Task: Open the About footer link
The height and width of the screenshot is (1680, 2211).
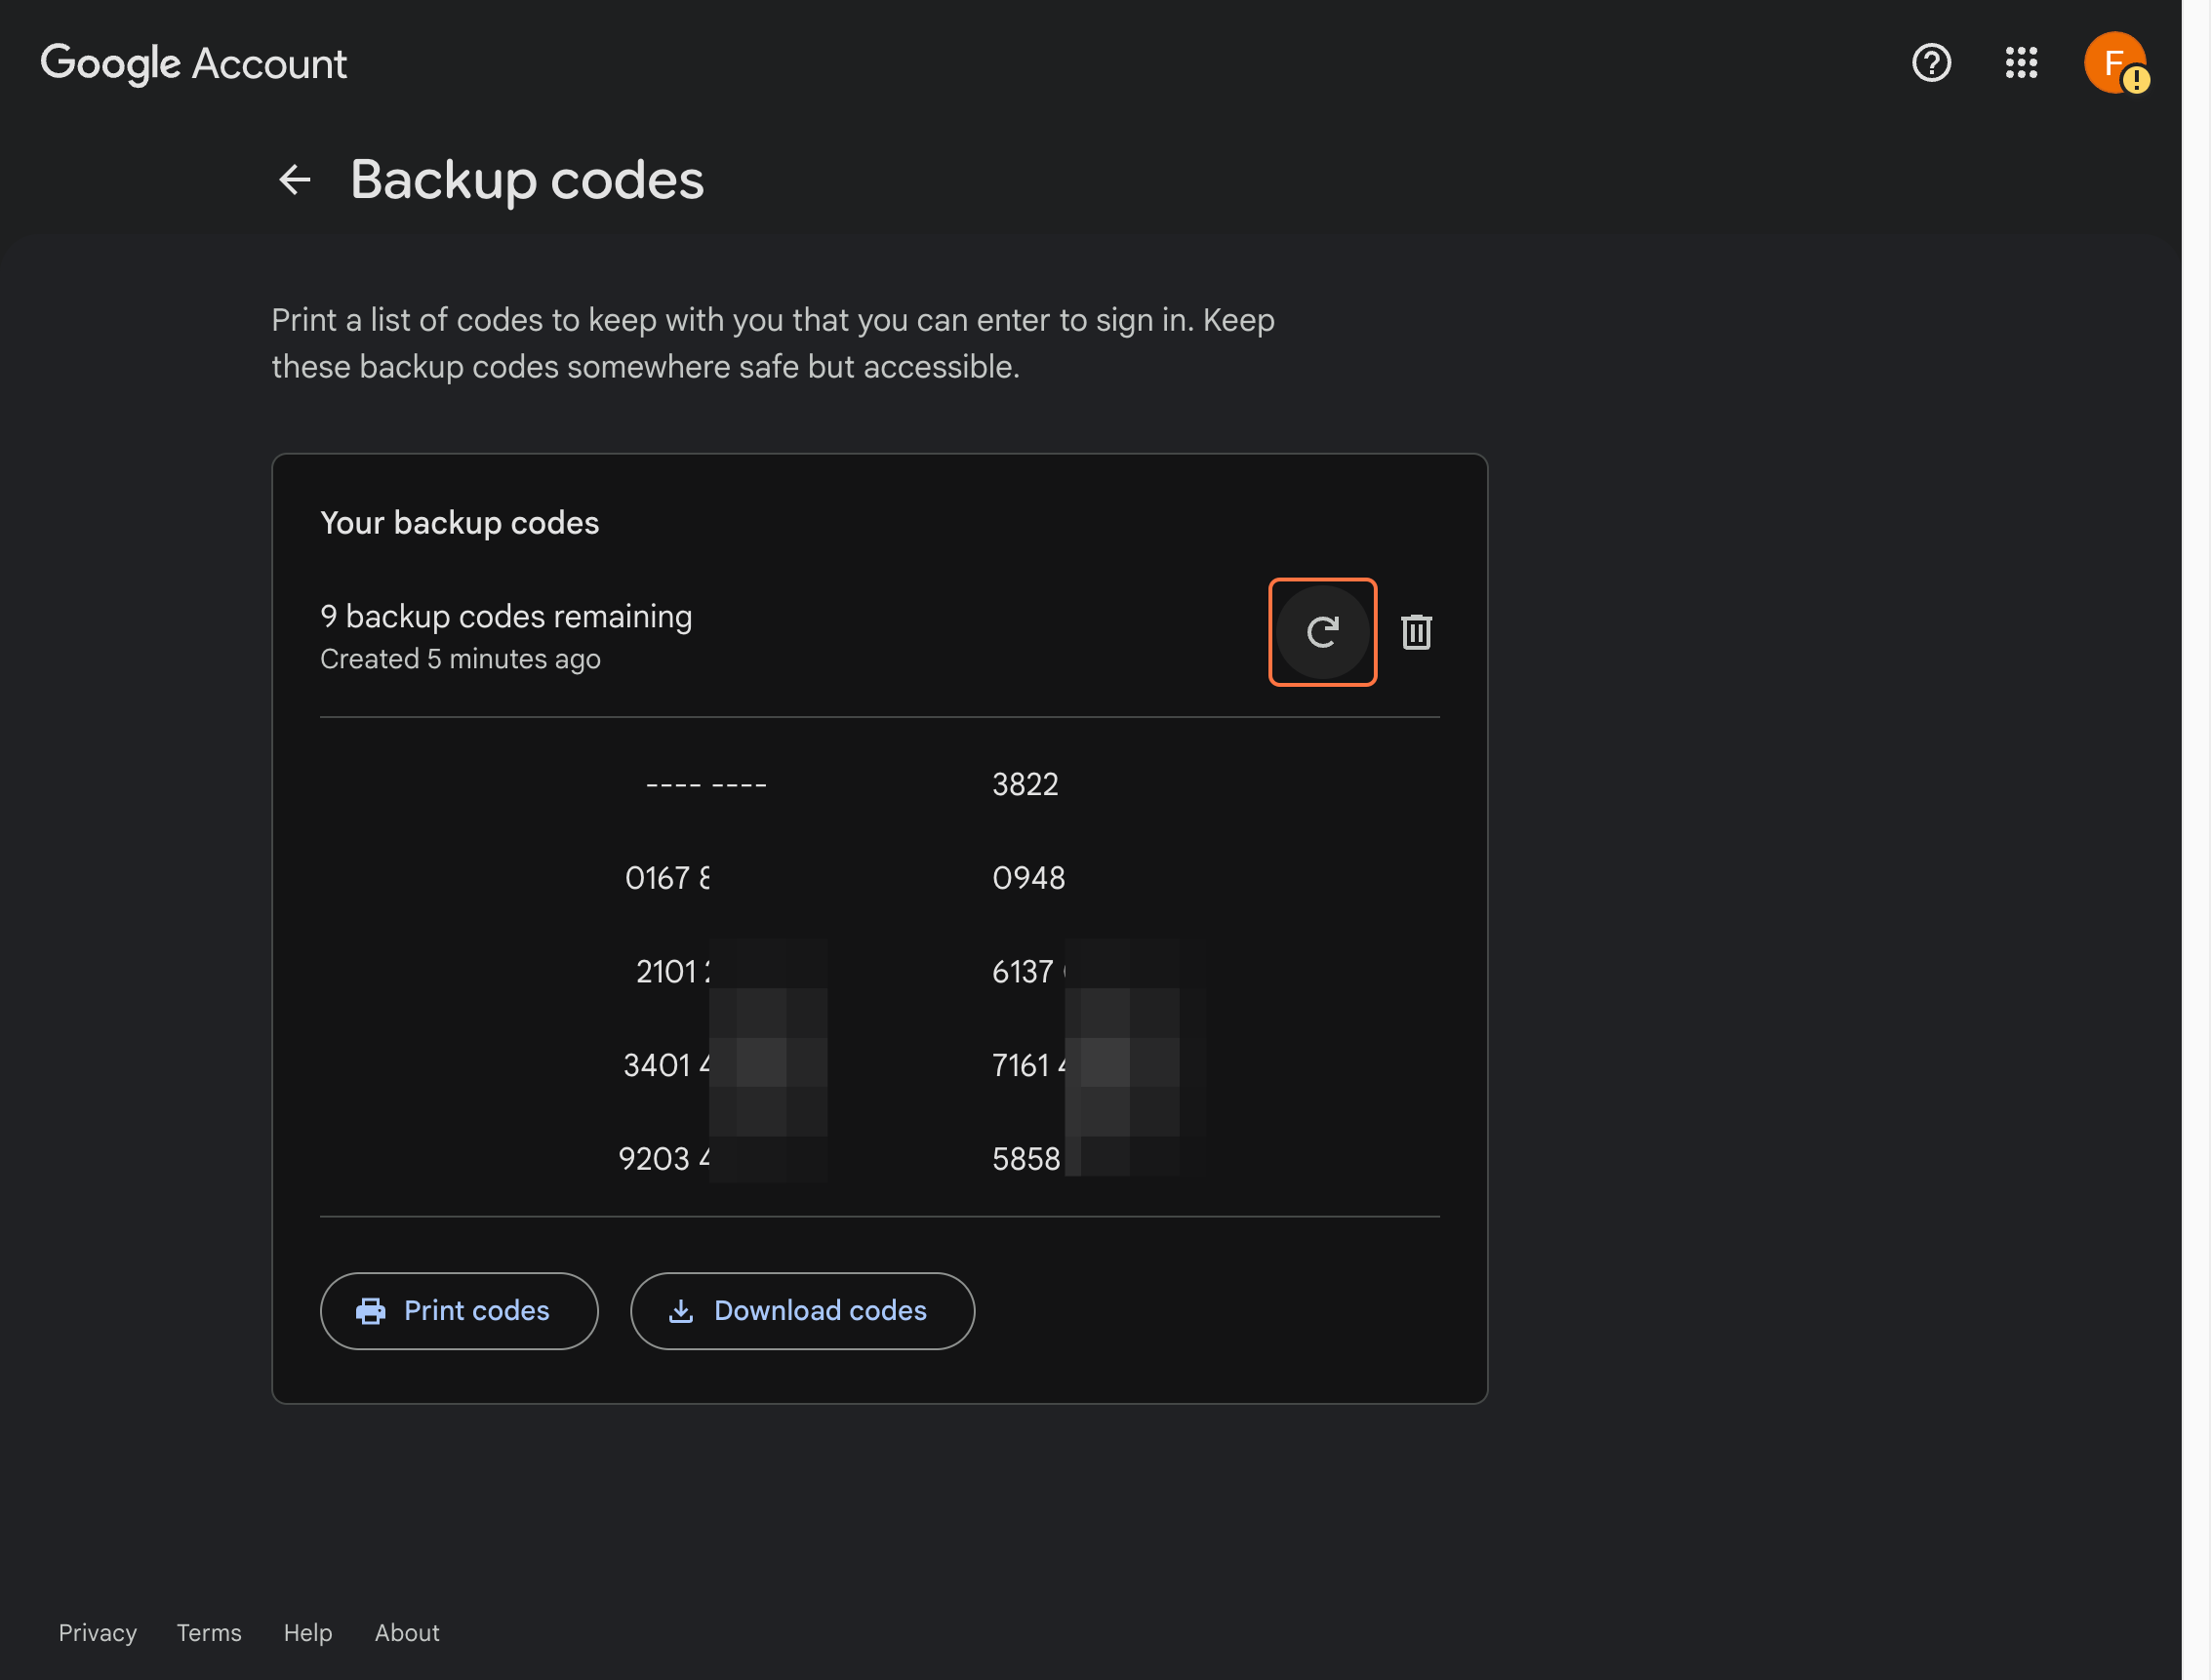Action: coord(406,1633)
